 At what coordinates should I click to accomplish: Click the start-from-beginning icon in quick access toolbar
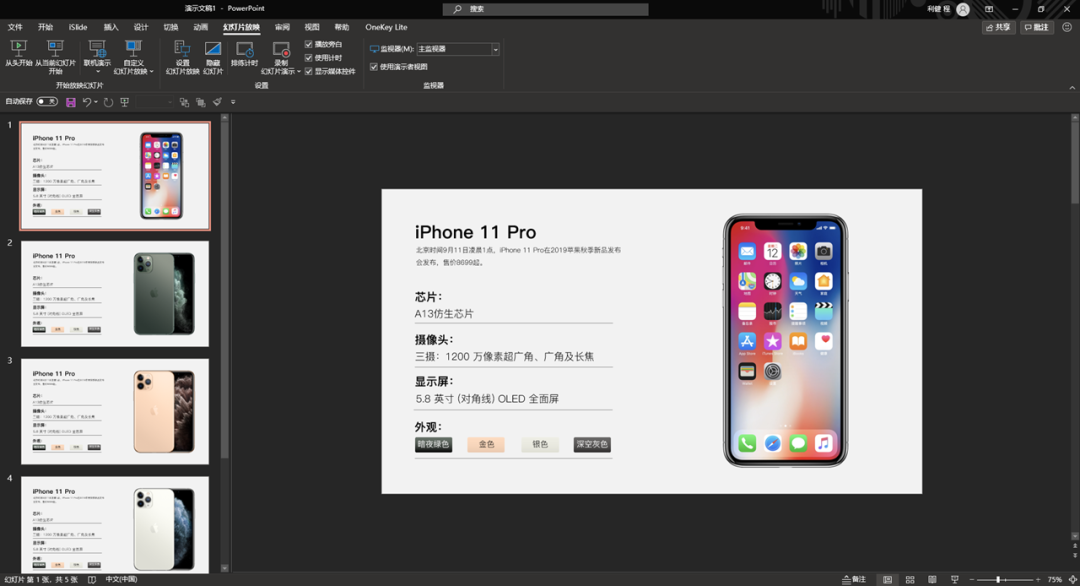coord(125,102)
